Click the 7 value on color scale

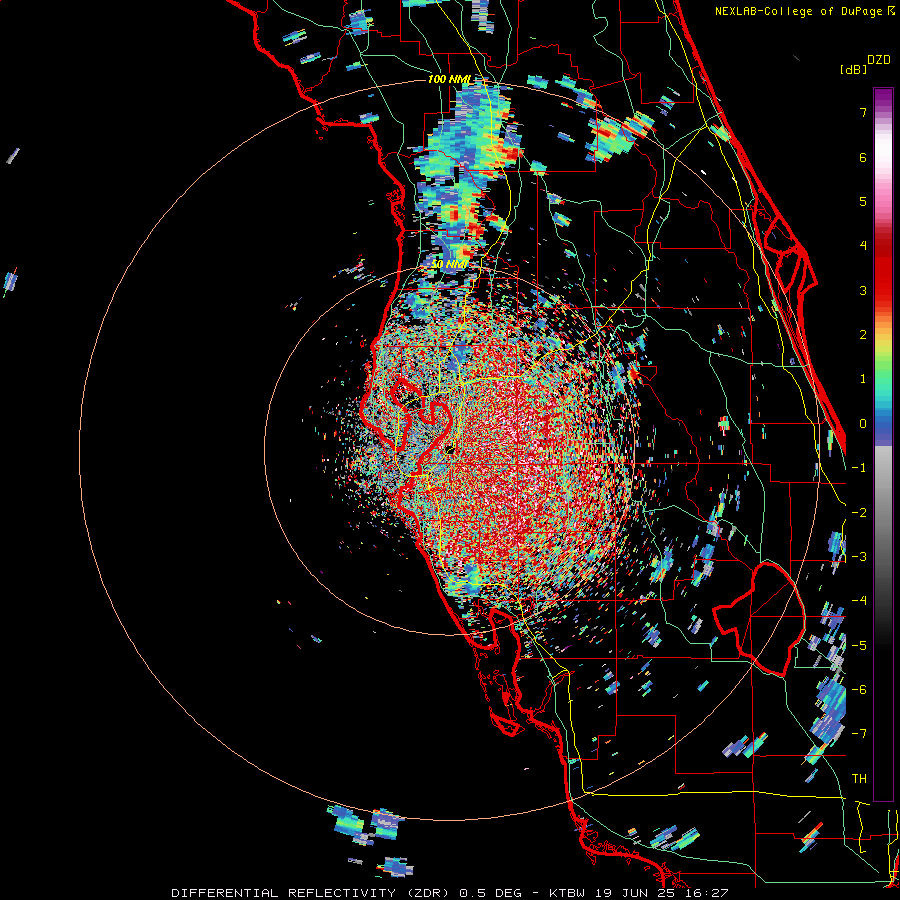(863, 112)
